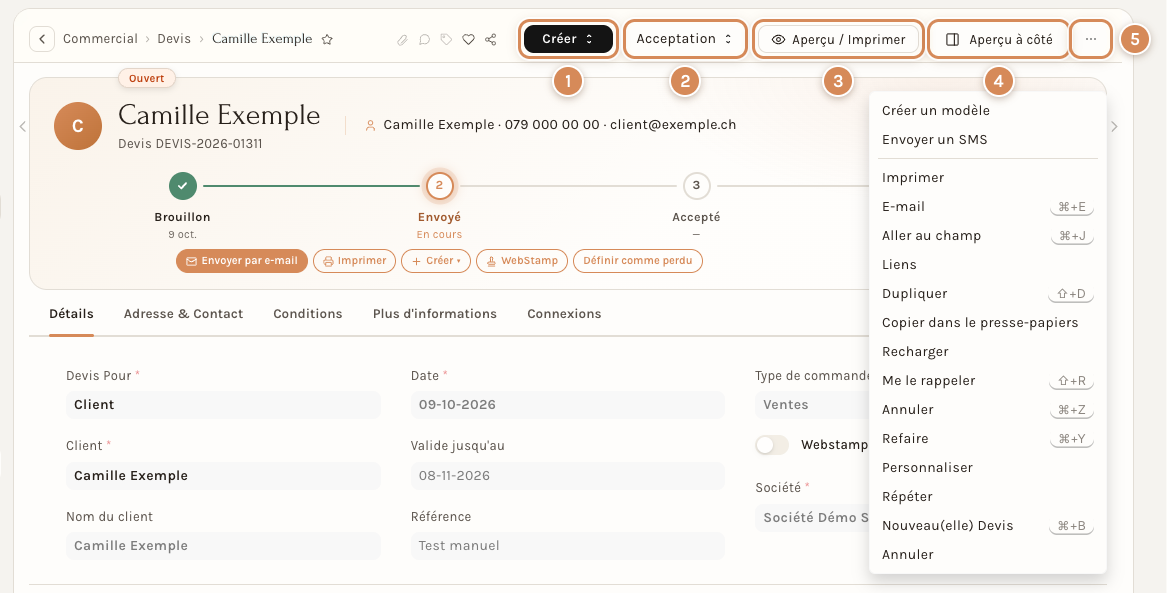Image resolution: width=1167 pixels, height=593 pixels.
Task: Add a tag using the tag icon
Action: click(446, 39)
